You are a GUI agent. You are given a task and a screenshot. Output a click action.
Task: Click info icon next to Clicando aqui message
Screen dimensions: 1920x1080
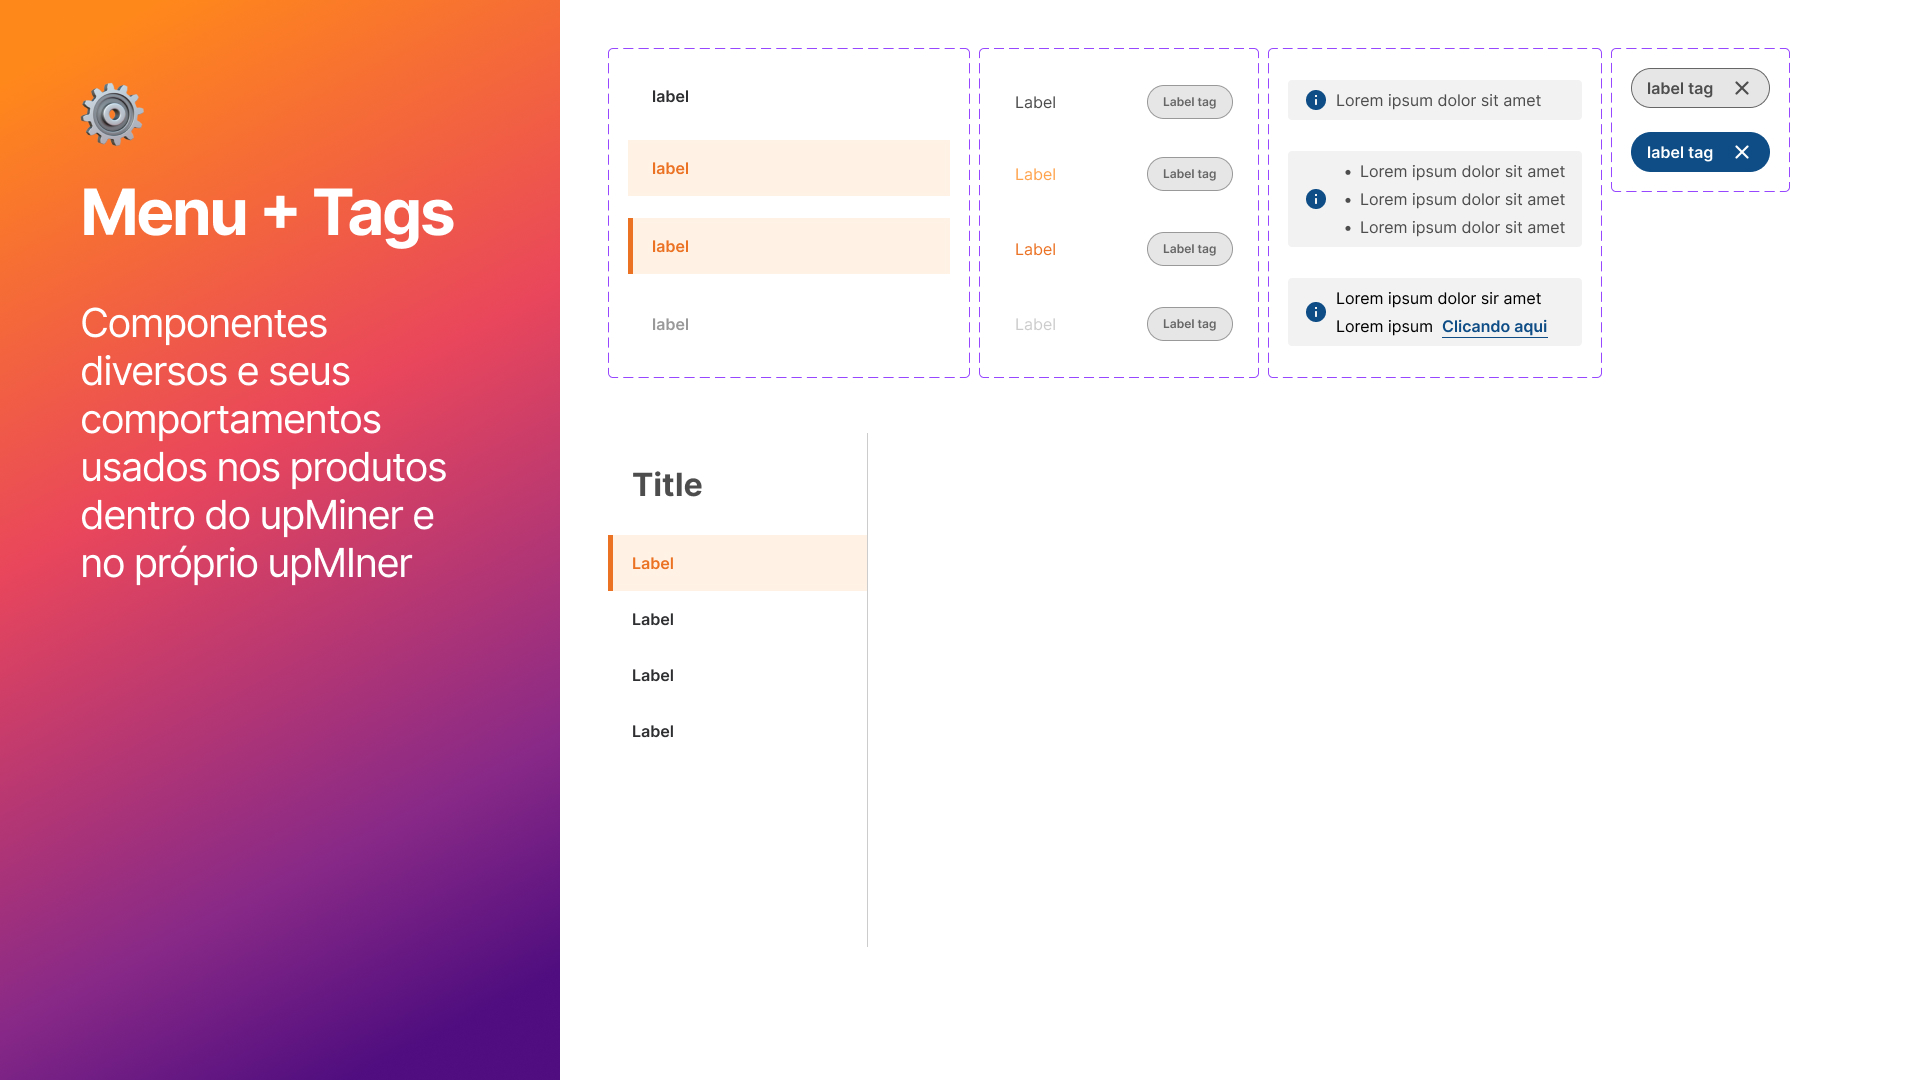click(1316, 312)
